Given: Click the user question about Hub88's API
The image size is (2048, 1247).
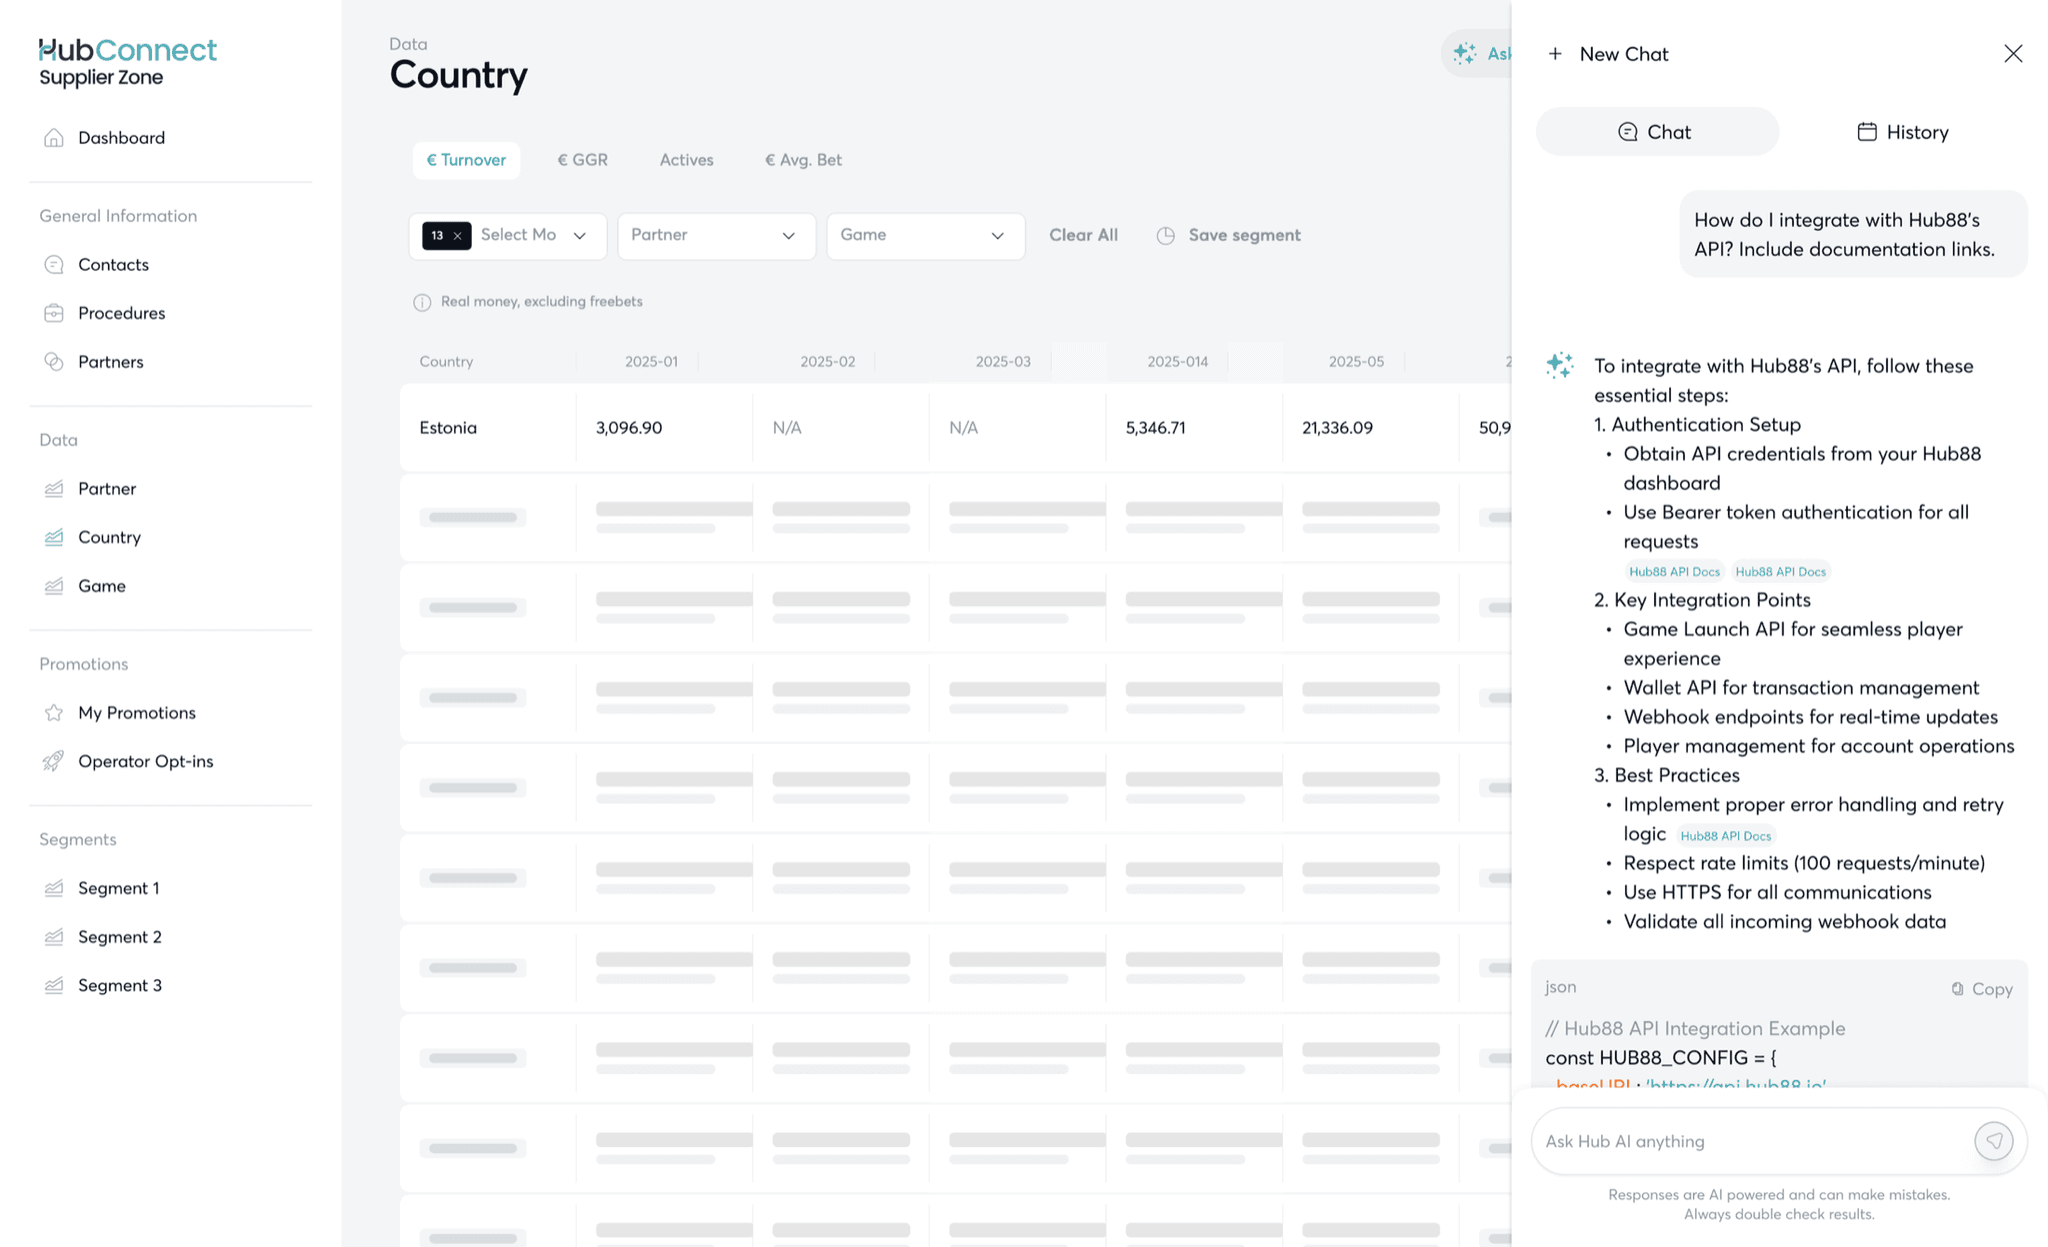Looking at the screenshot, I should point(1853,234).
